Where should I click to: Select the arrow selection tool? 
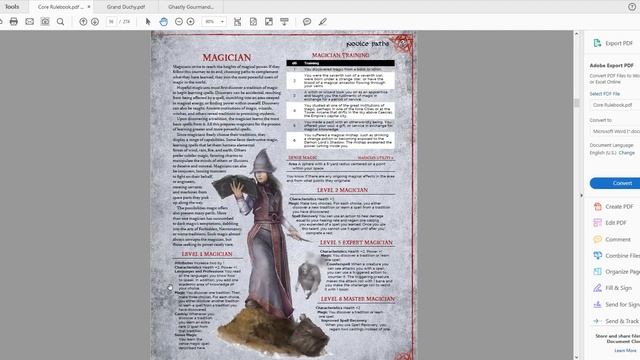tap(148, 22)
